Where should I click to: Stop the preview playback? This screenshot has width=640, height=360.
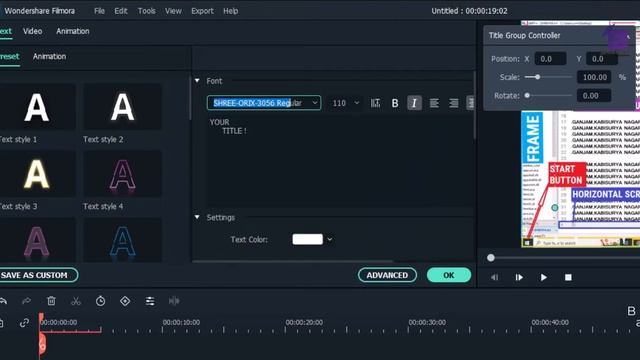tap(568, 278)
